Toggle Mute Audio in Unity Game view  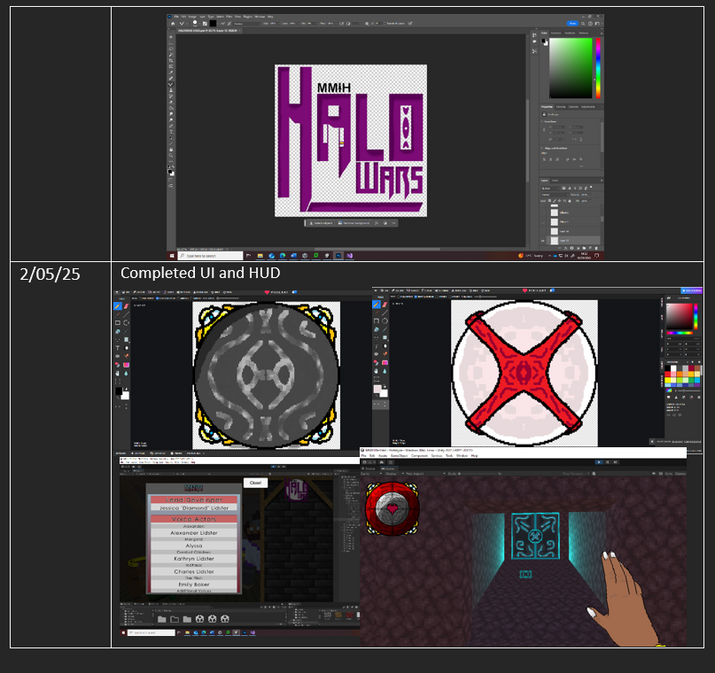tap(653, 473)
